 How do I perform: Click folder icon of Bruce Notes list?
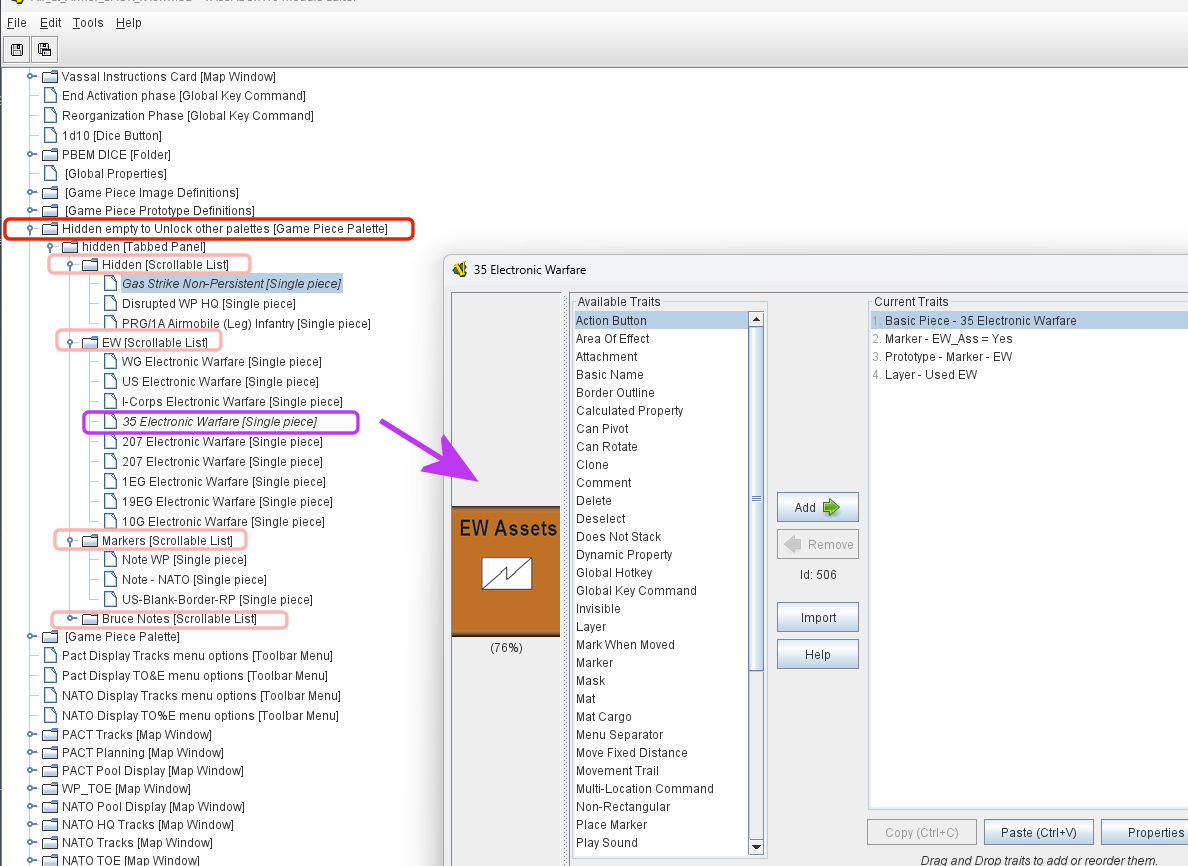pyautogui.click(x=90, y=619)
